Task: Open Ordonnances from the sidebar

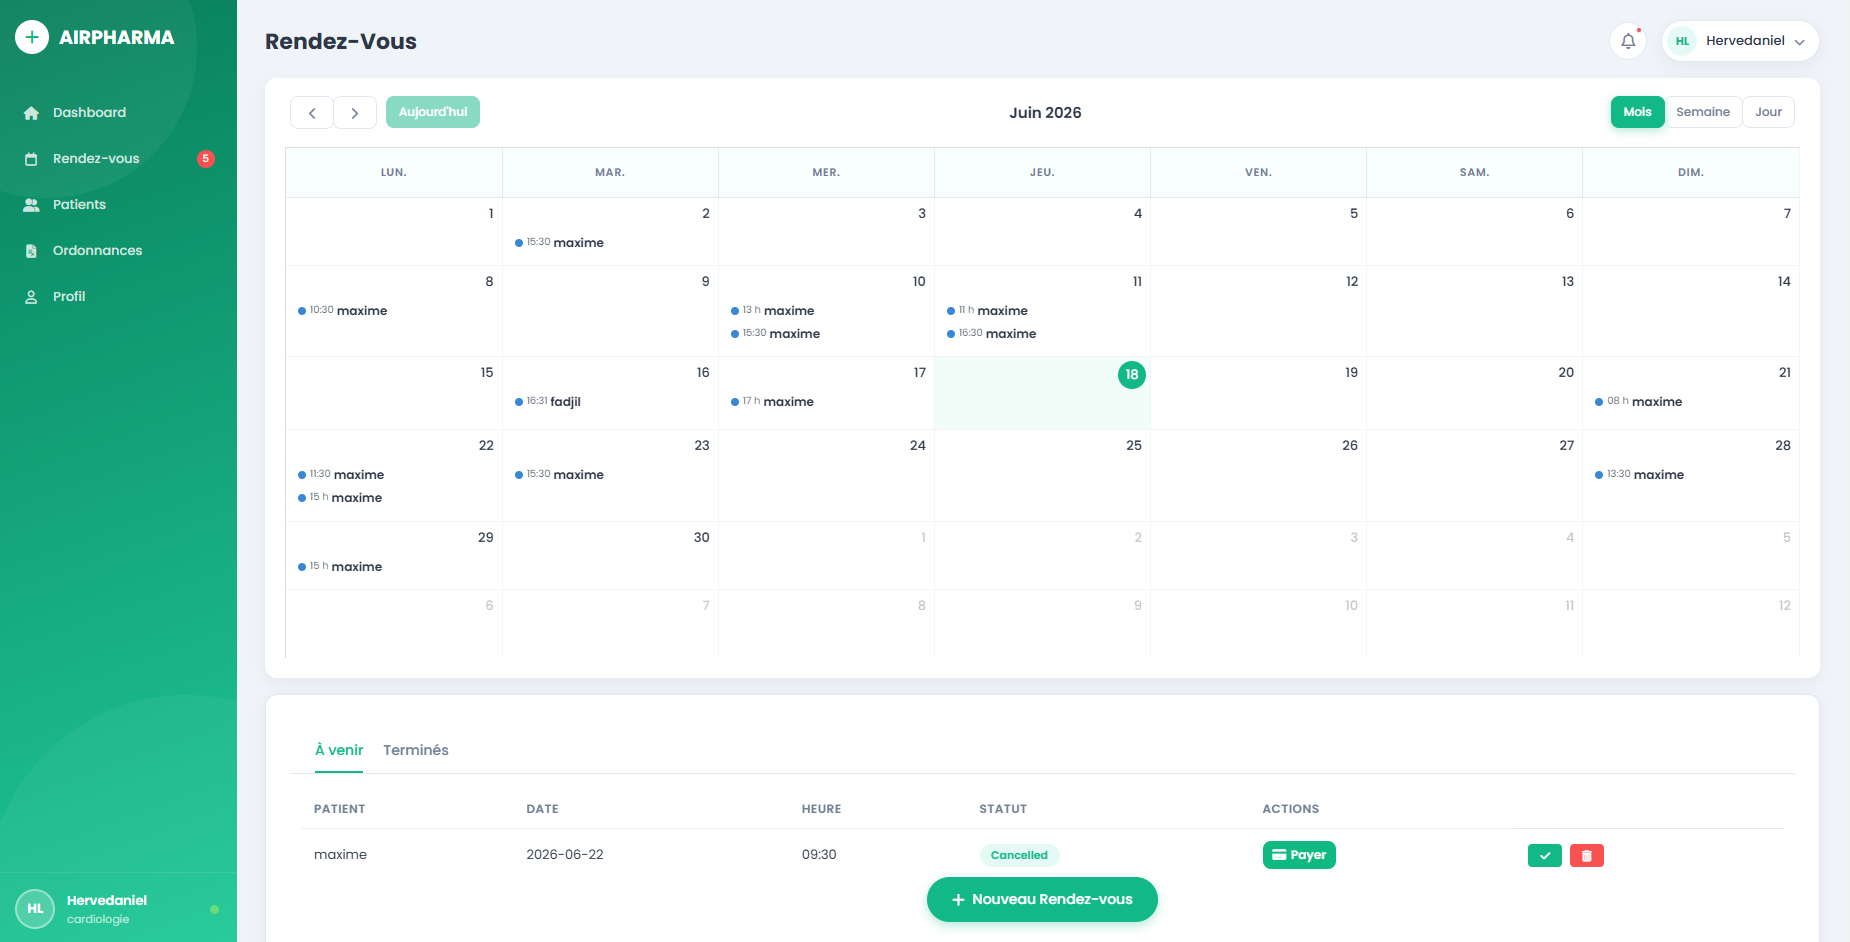Action: [97, 251]
